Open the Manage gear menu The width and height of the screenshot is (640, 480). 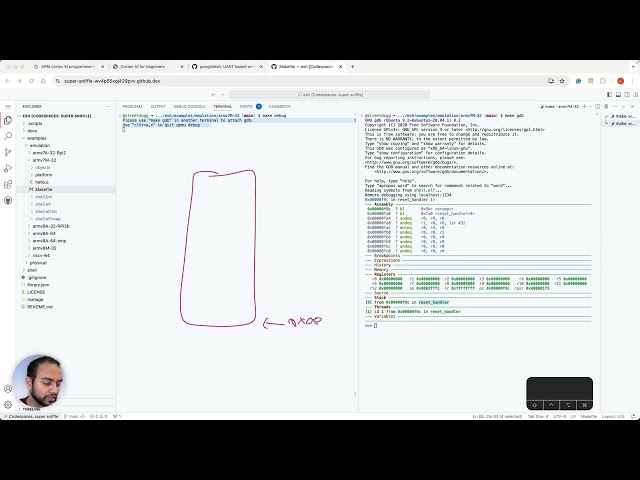8,404
